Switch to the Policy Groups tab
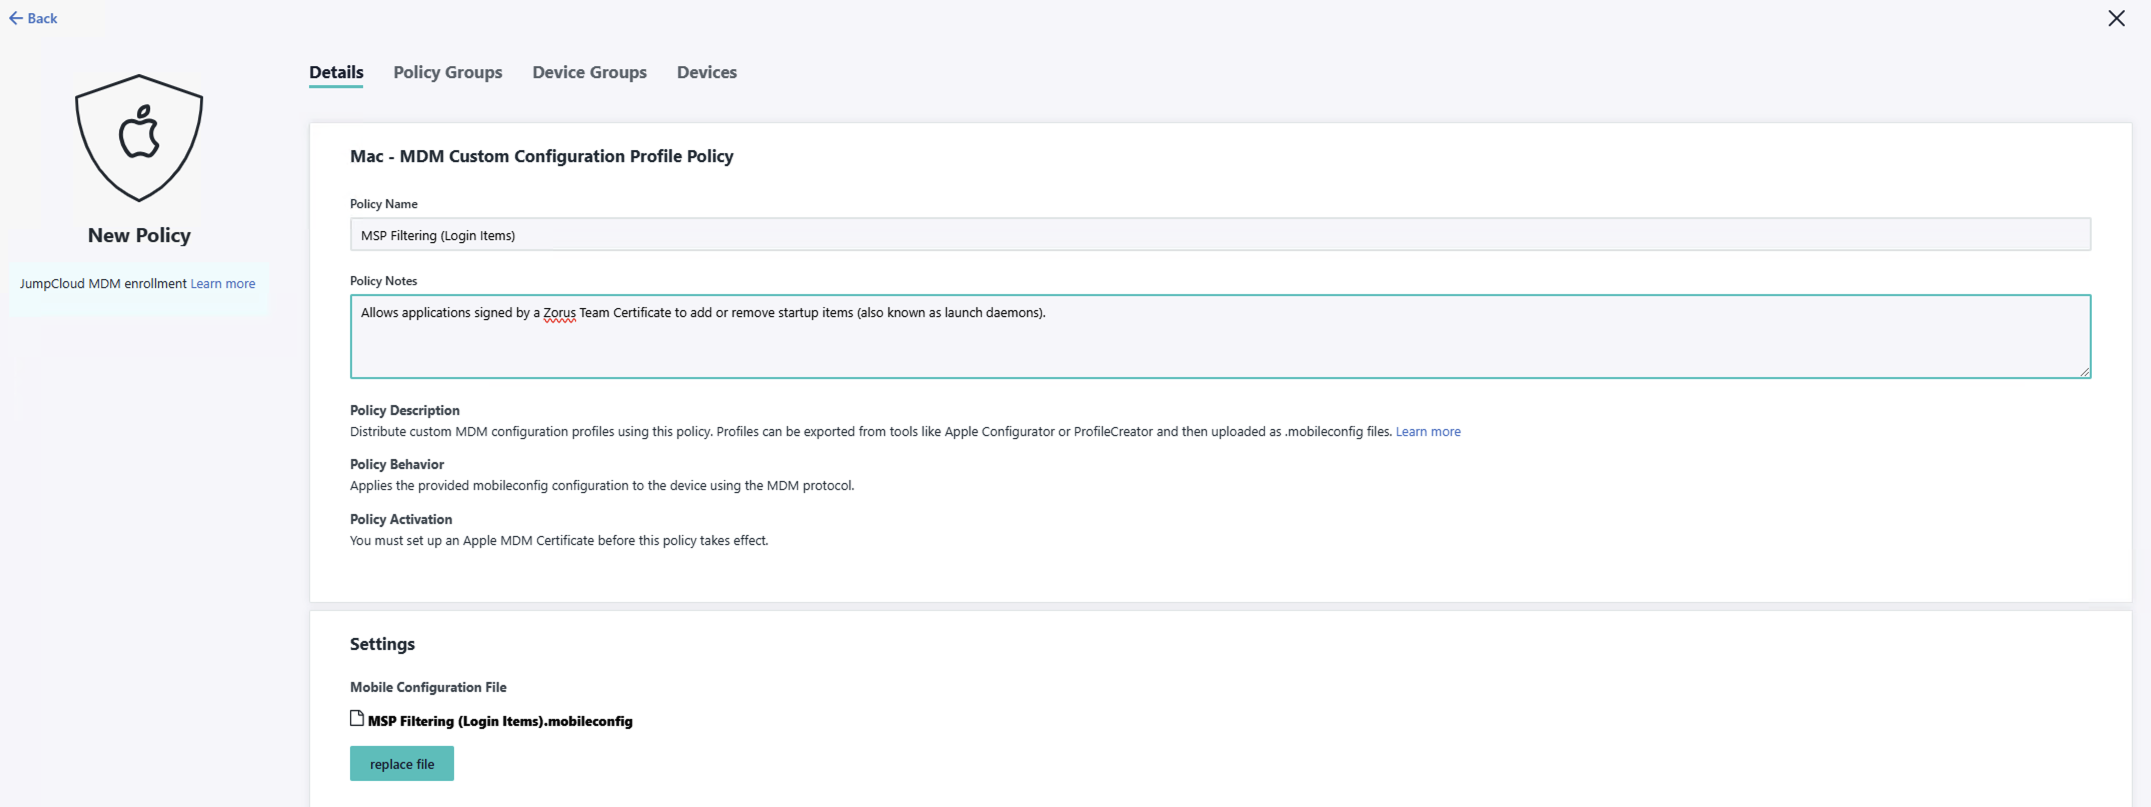Screen dimensions: 2151x807 (448, 72)
